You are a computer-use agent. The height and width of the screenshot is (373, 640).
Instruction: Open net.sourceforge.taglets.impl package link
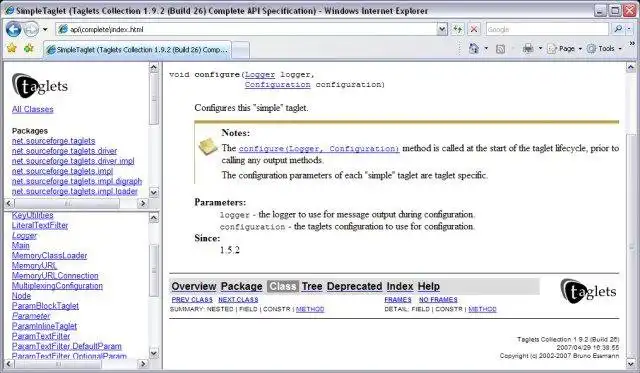62,171
